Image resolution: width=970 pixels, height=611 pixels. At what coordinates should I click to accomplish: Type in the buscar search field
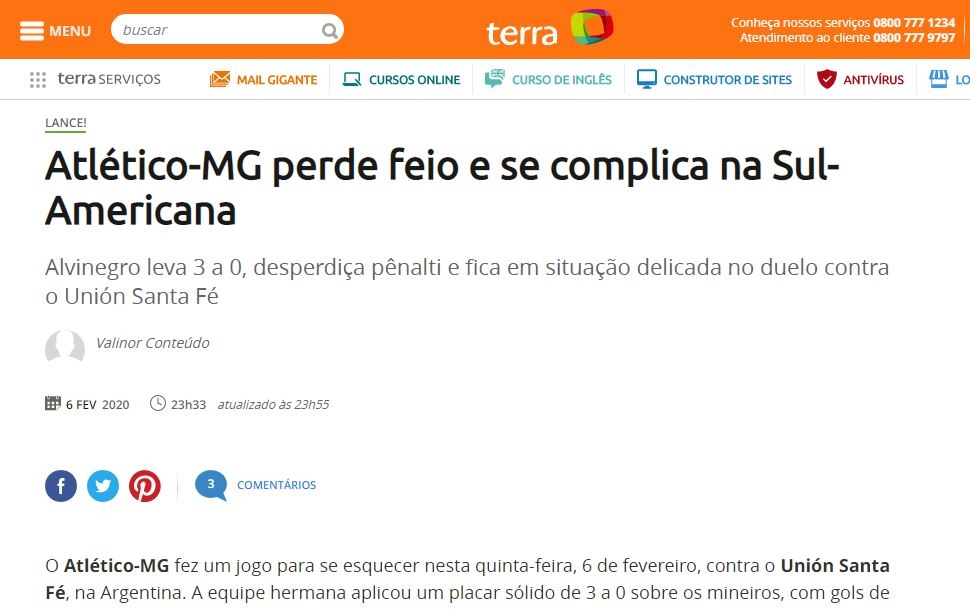point(215,30)
